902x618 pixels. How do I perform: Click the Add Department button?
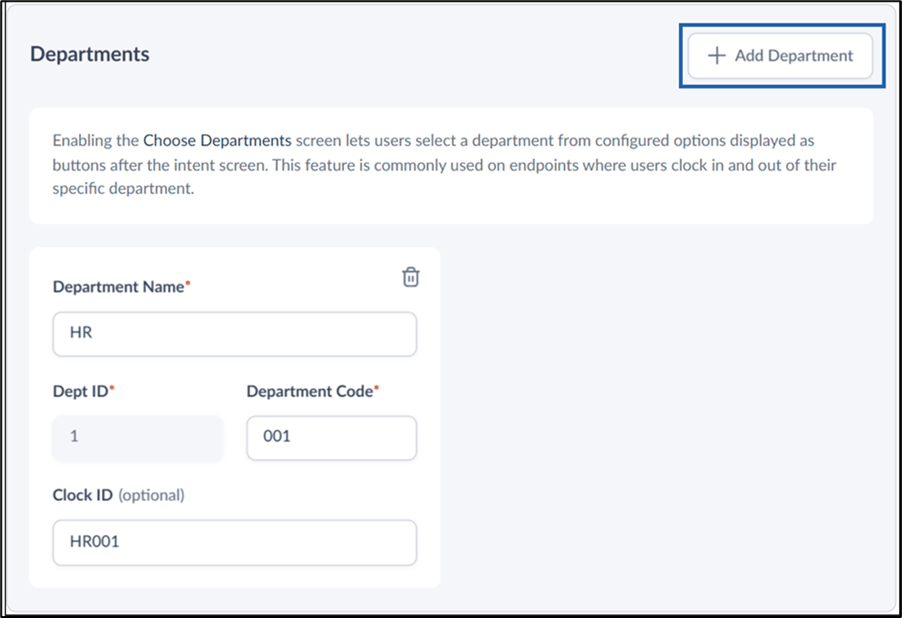[x=780, y=56]
